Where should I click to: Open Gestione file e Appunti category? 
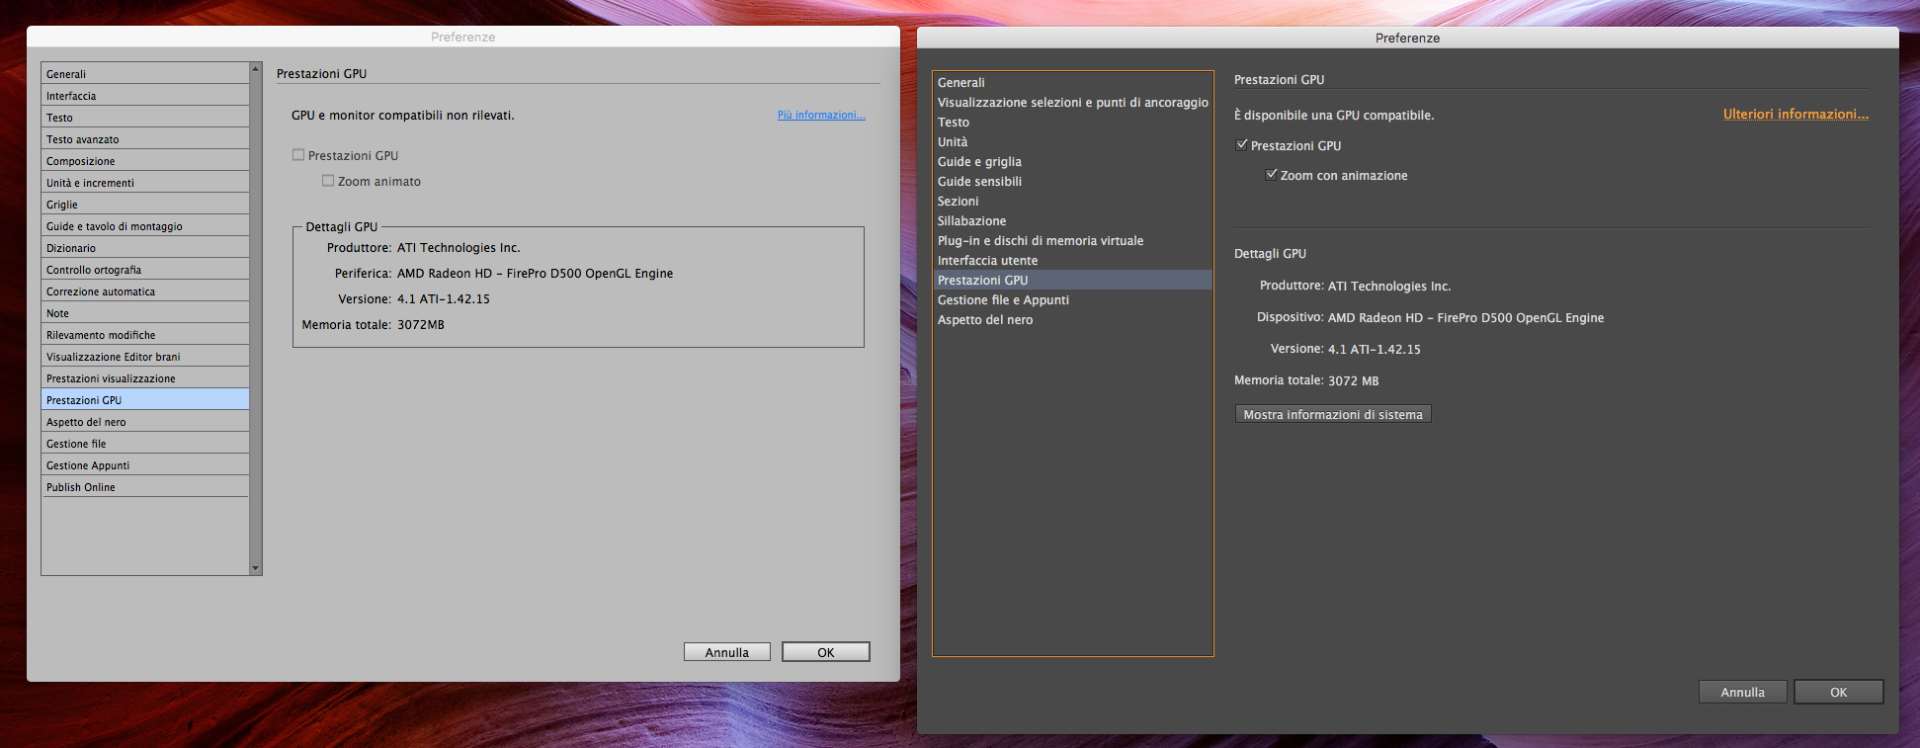[x=1073, y=300]
